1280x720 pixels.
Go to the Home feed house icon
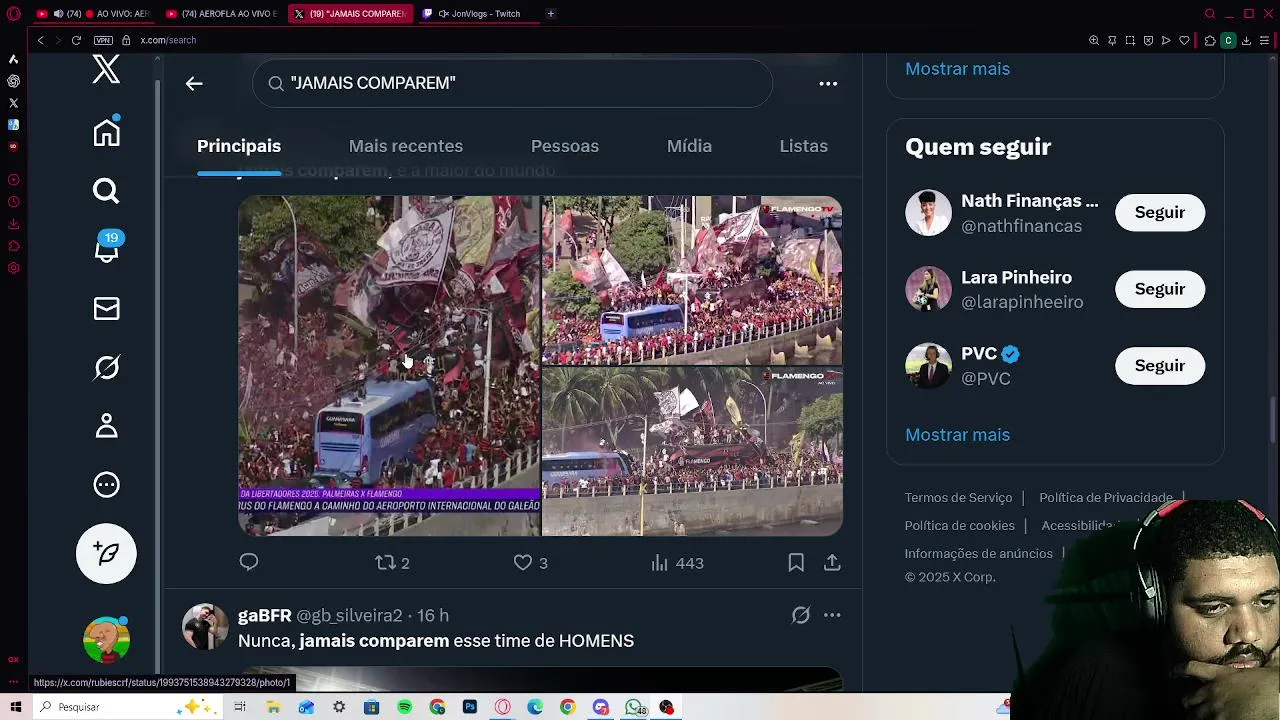[x=106, y=132]
